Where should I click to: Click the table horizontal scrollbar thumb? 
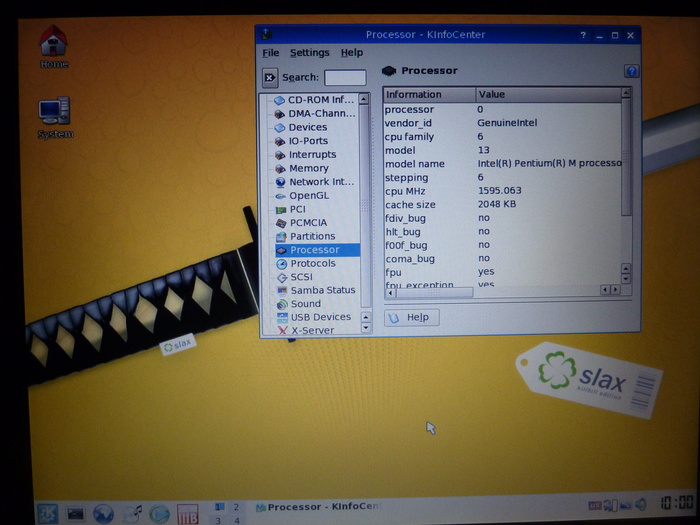(x=434, y=292)
